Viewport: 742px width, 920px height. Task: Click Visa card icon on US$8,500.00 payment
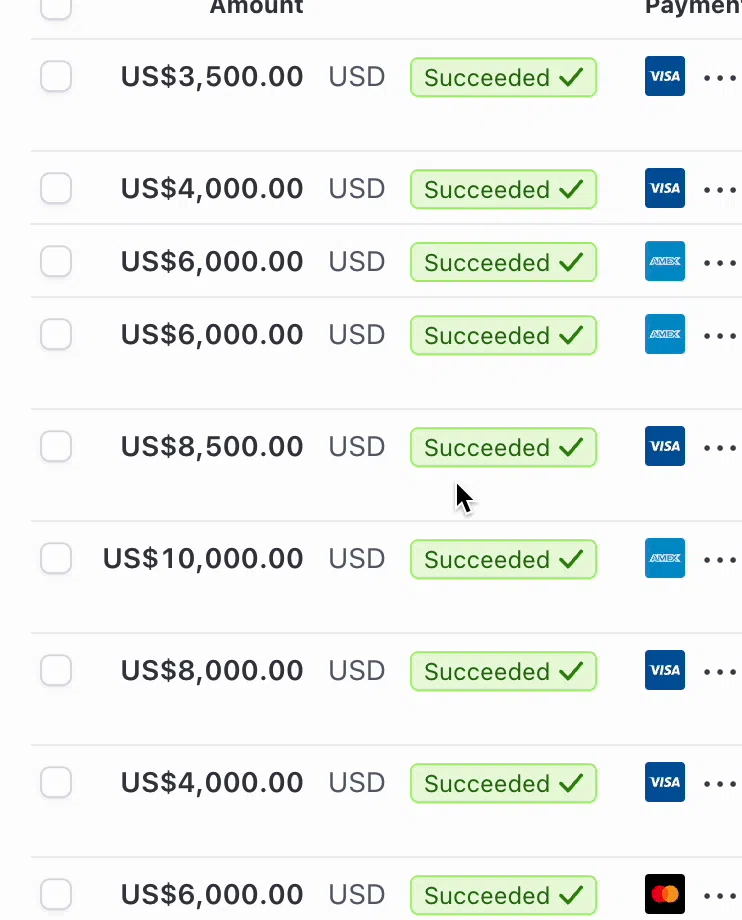665,447
